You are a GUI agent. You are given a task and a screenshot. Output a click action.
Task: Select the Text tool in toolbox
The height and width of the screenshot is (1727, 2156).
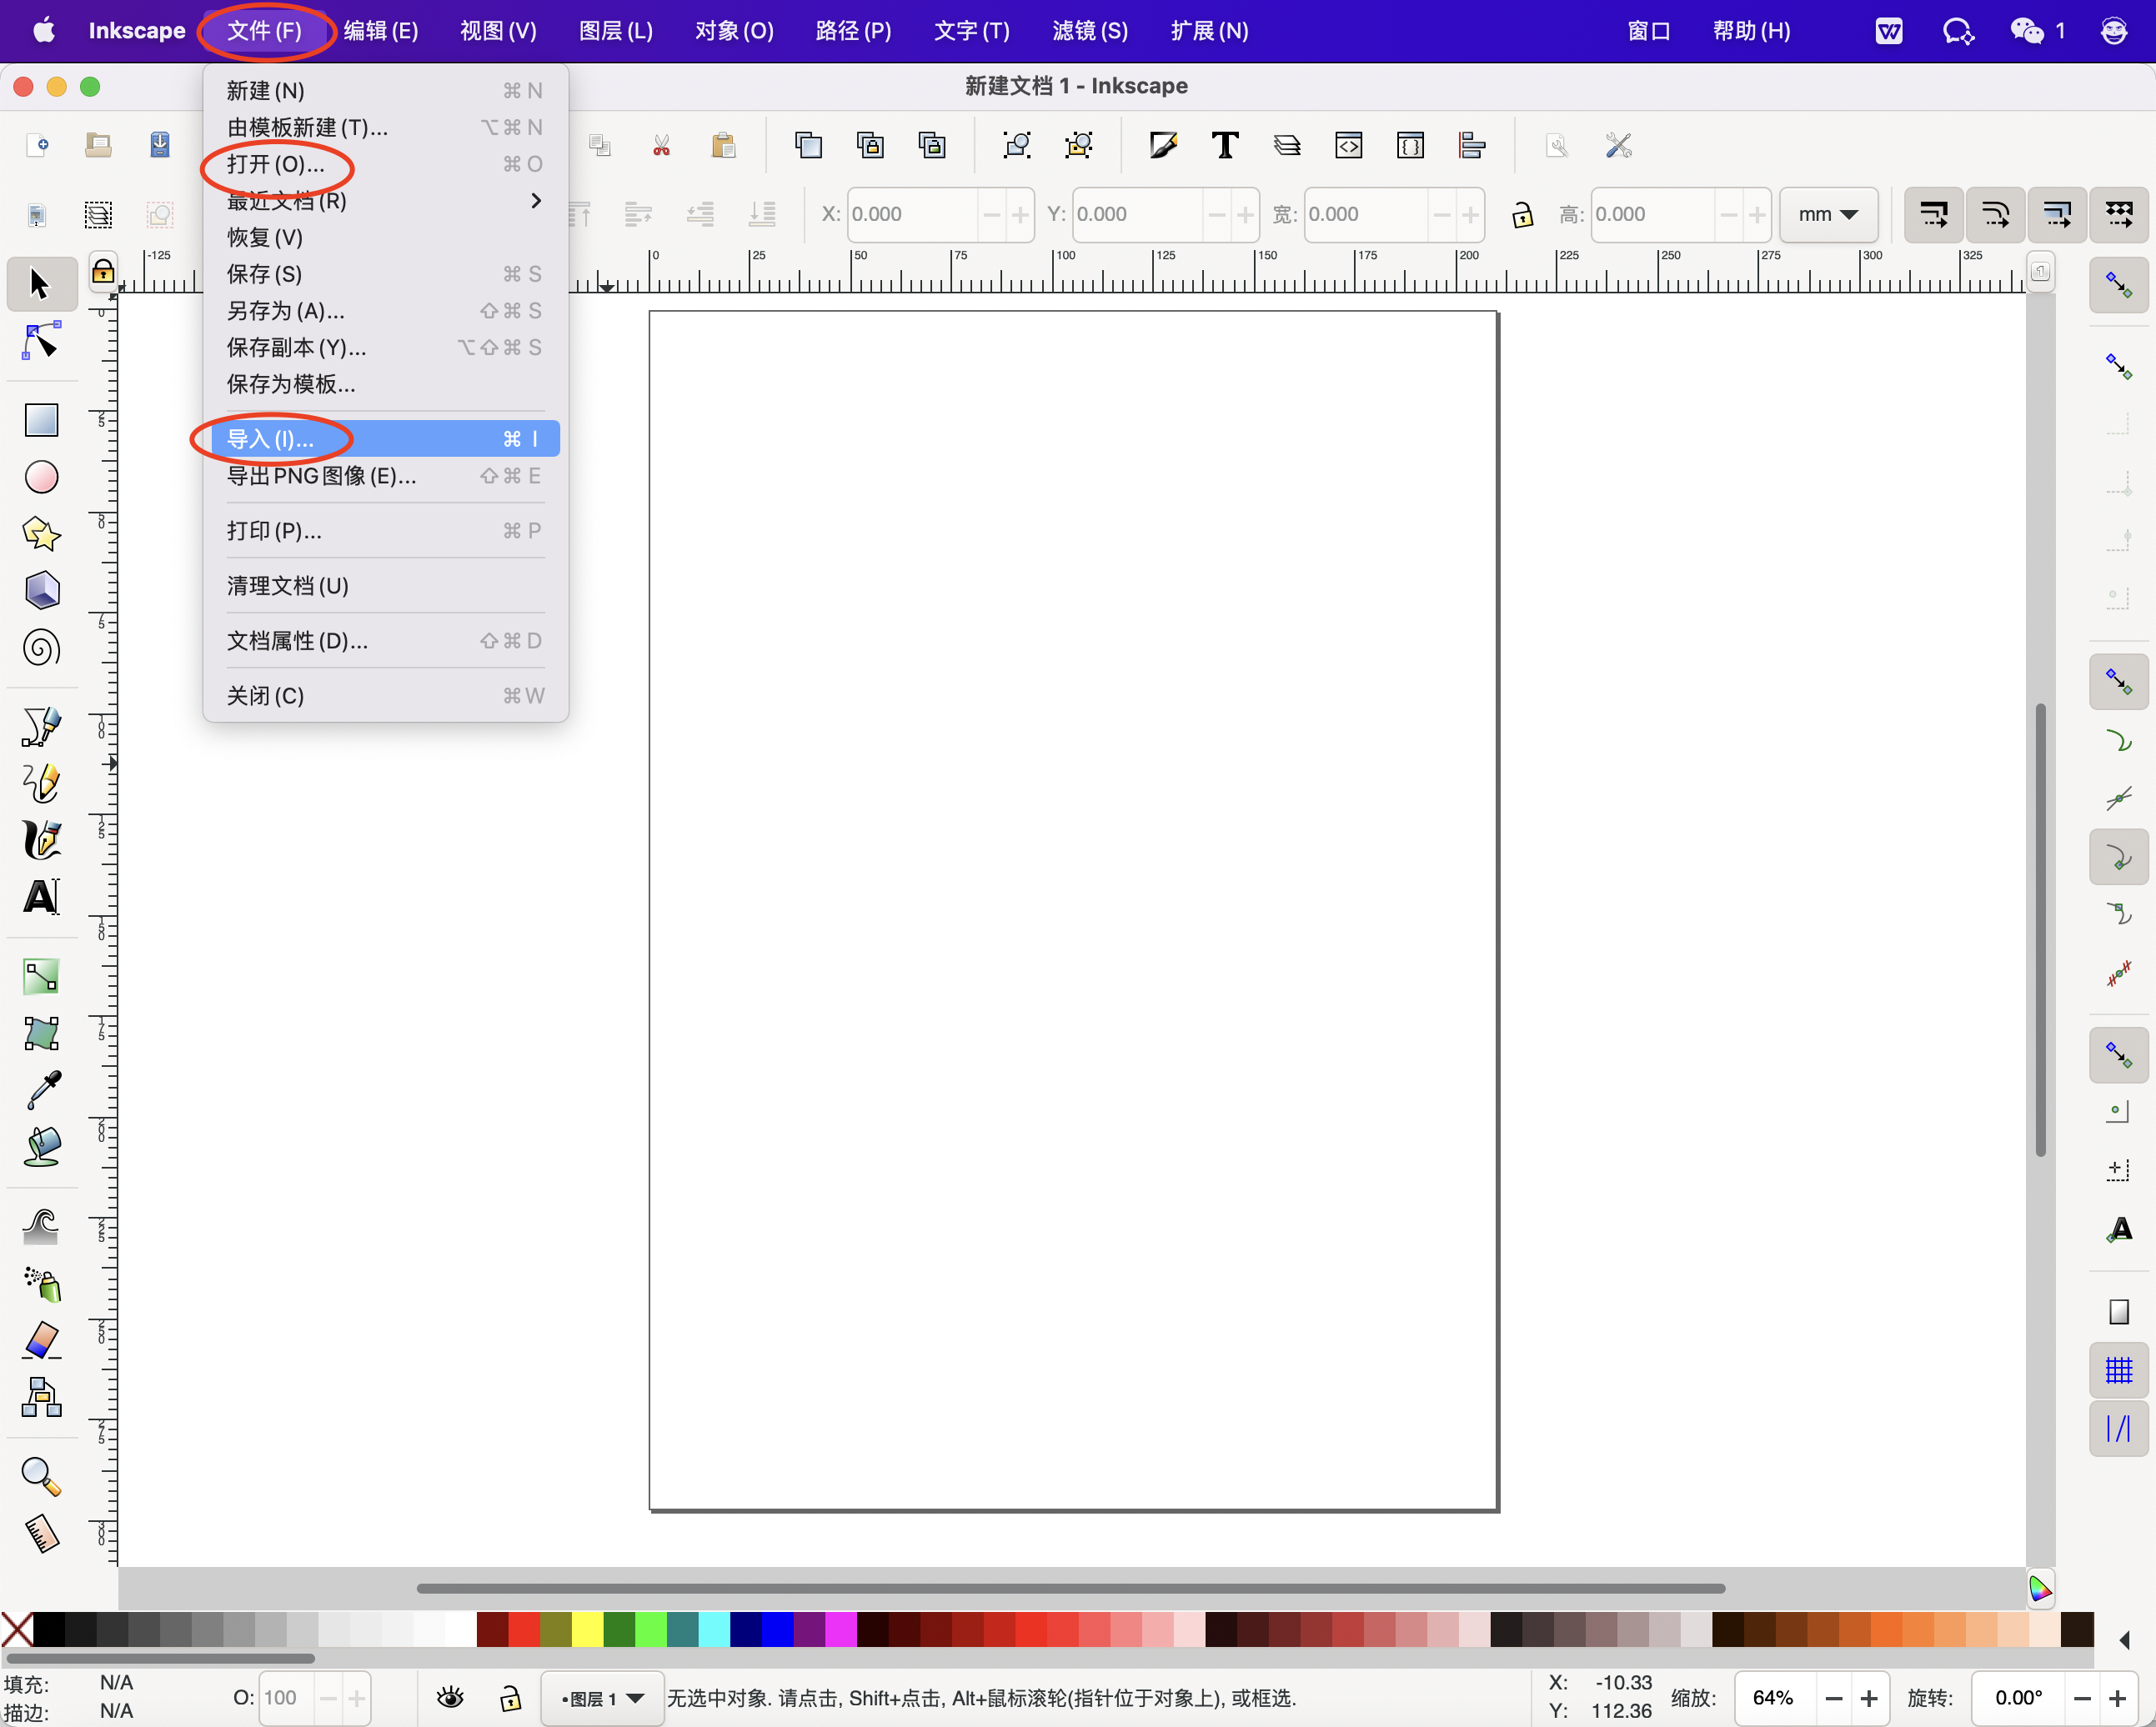[x=41, y=897]
